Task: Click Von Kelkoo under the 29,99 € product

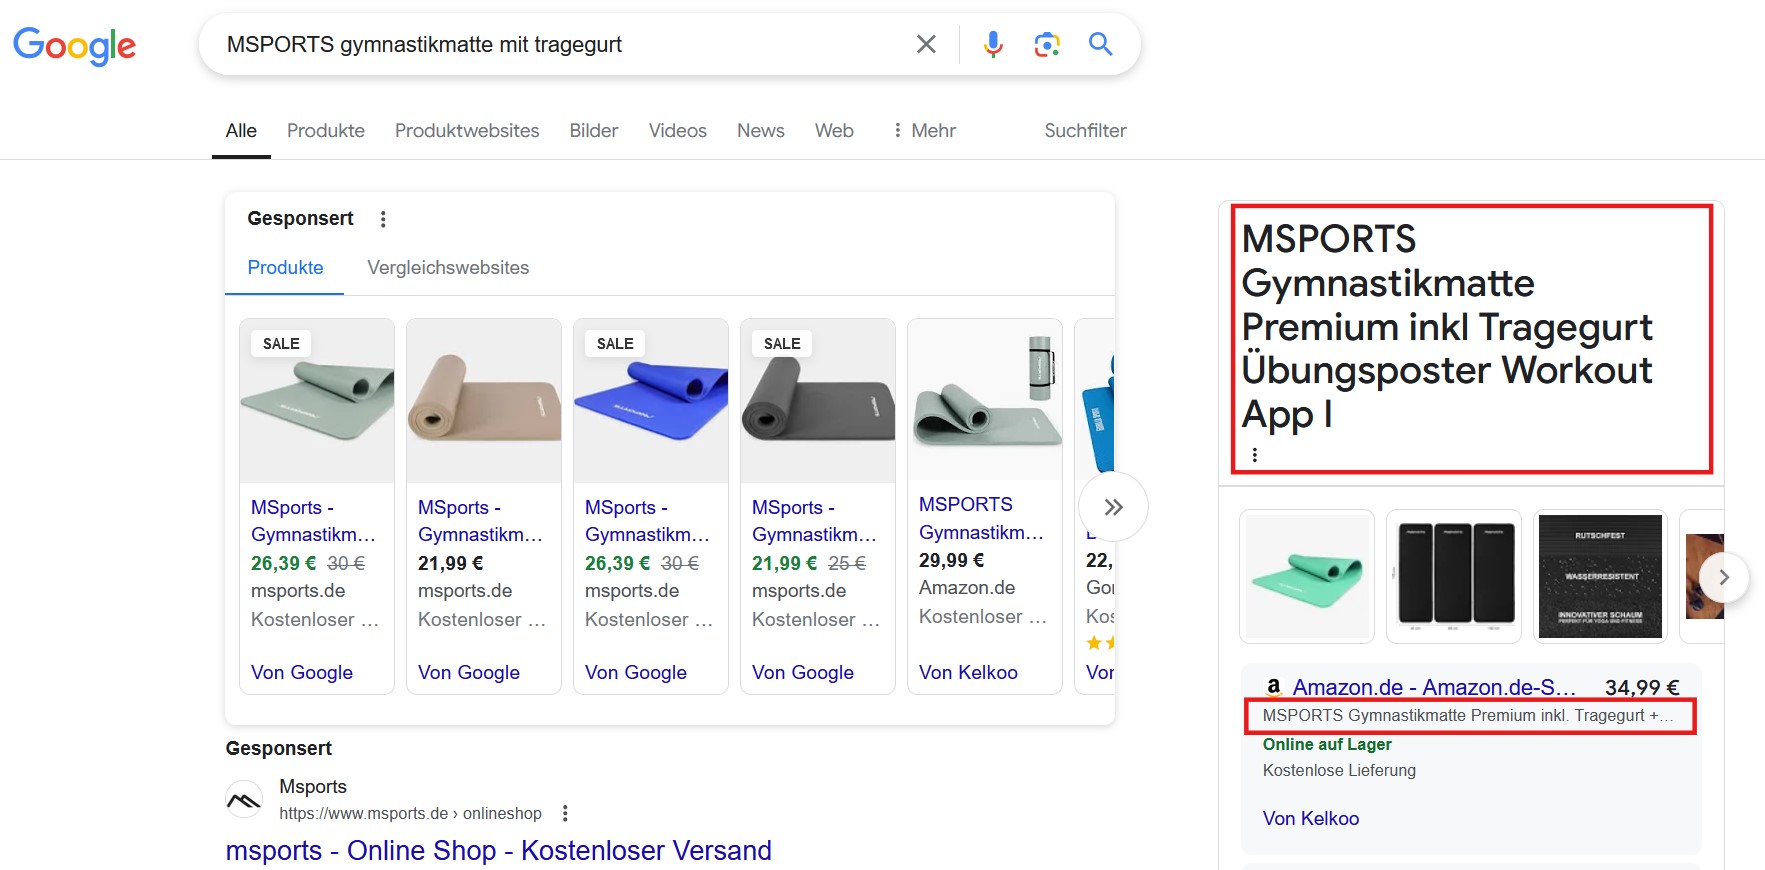Action: click(x=968, y=673)
